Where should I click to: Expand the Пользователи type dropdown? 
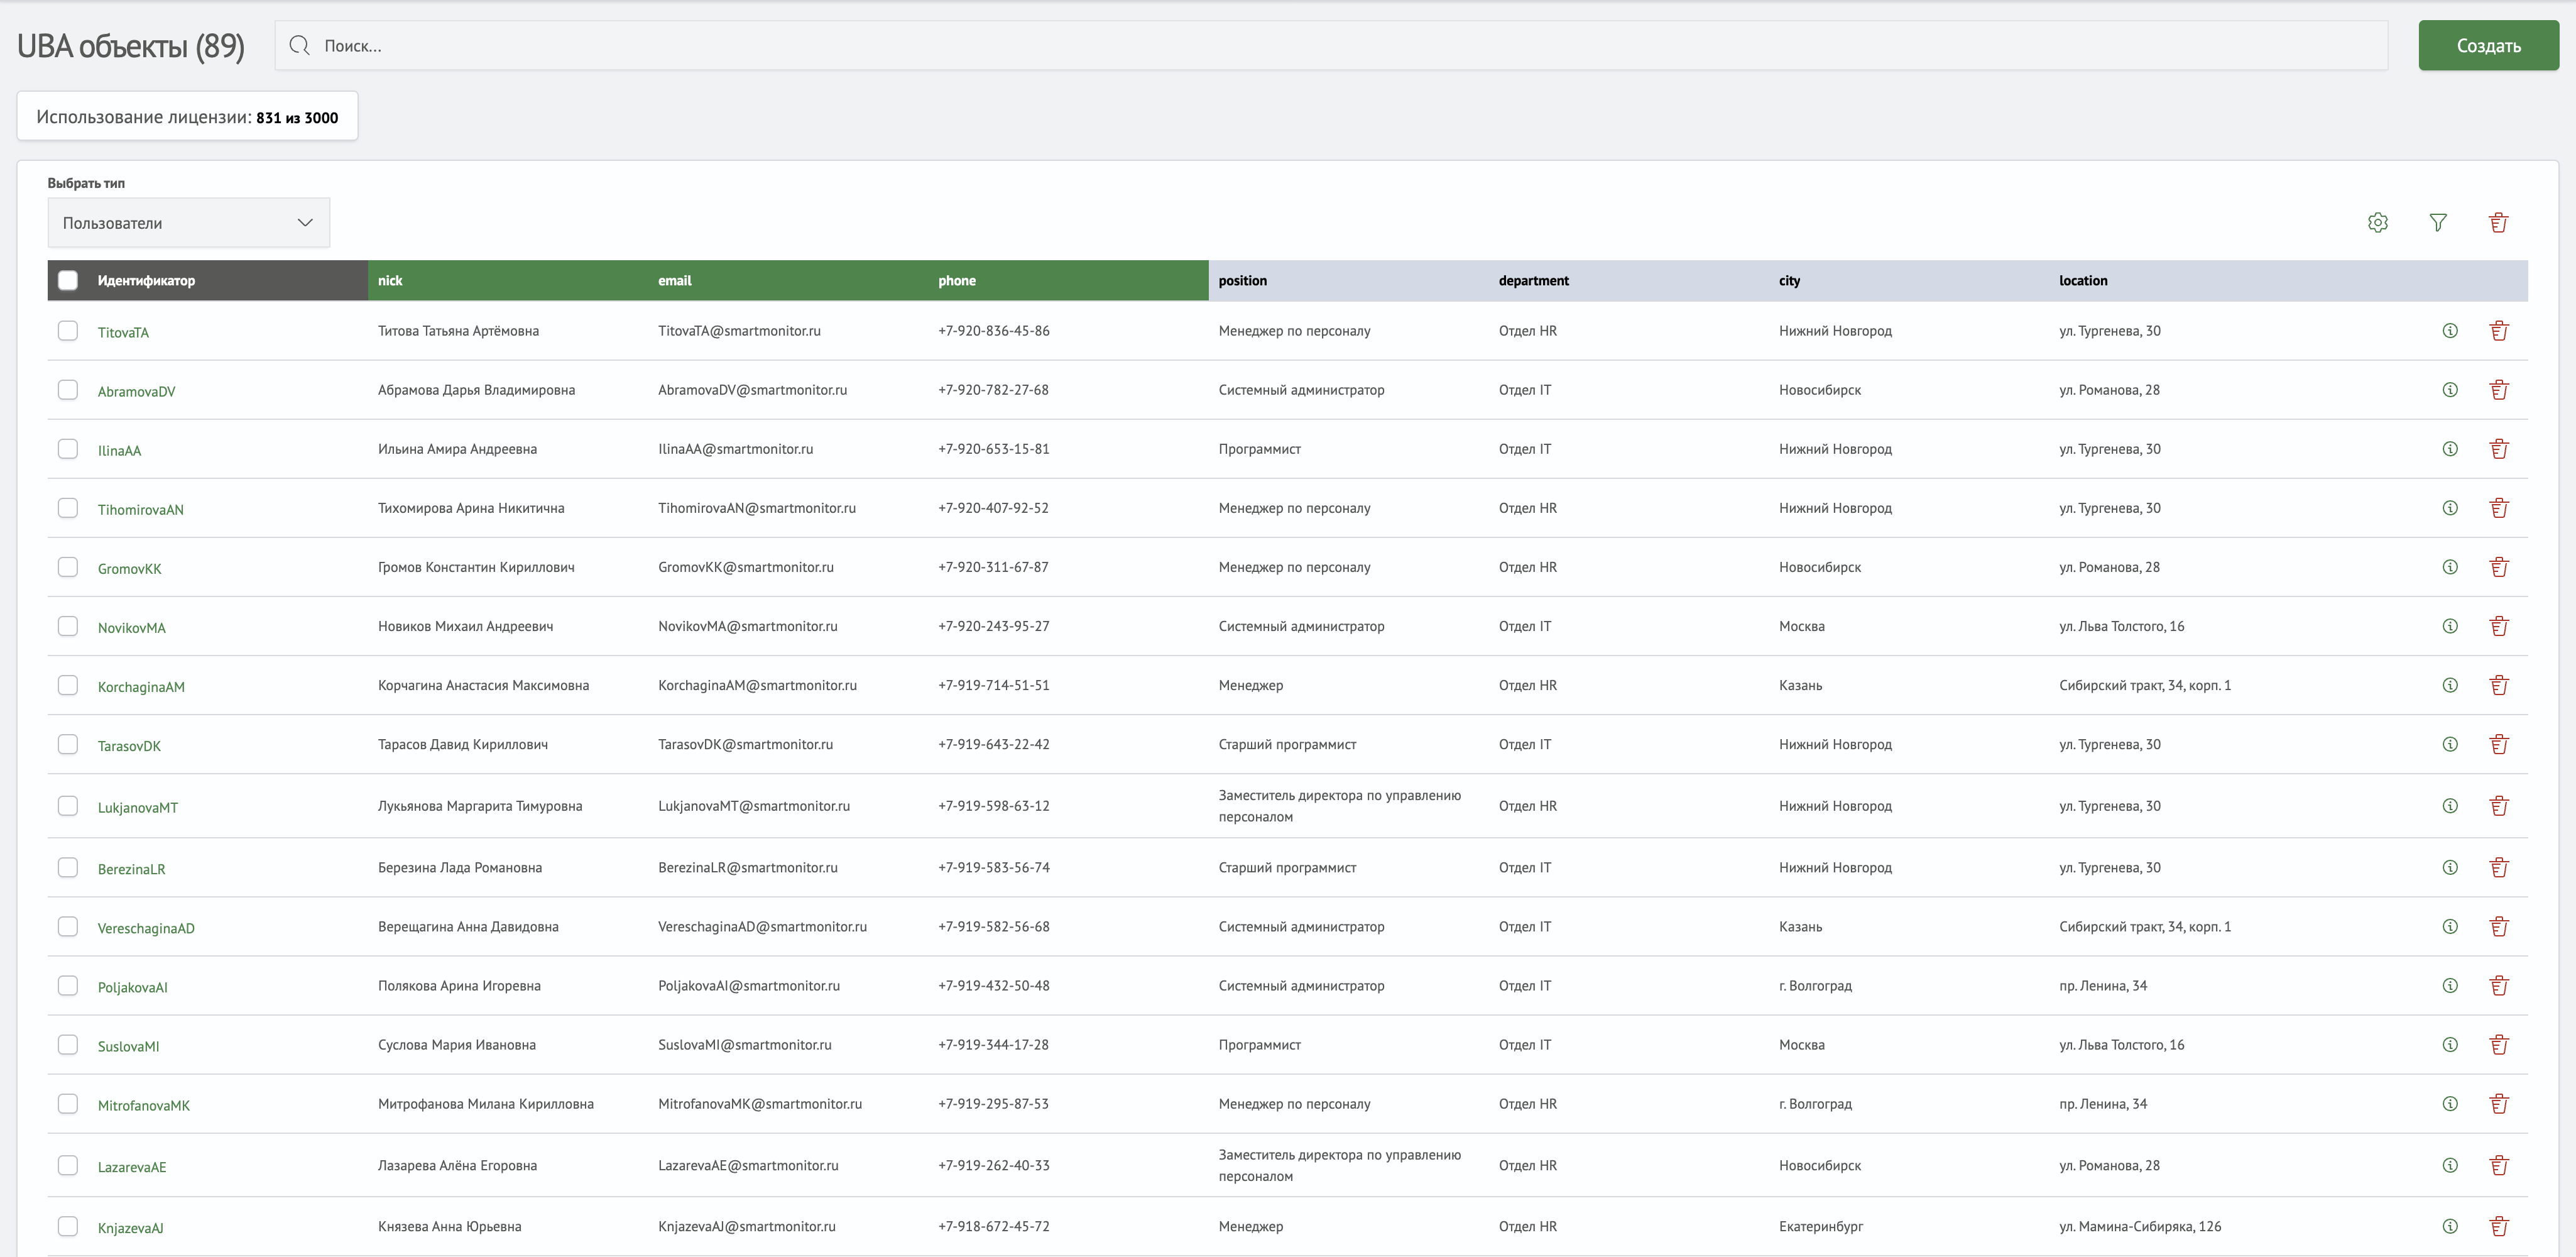188,223
